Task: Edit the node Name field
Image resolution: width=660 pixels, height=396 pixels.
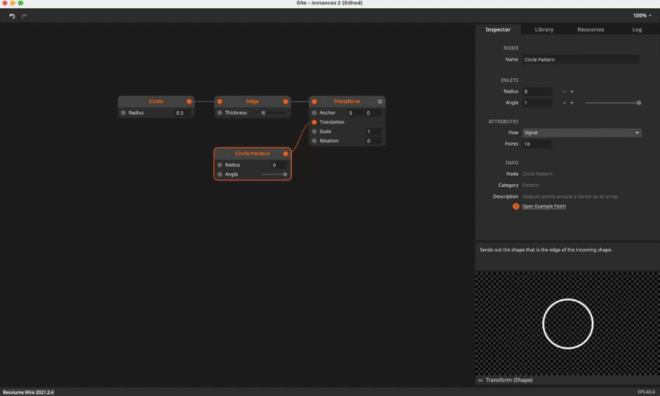Action: (581, 60)
